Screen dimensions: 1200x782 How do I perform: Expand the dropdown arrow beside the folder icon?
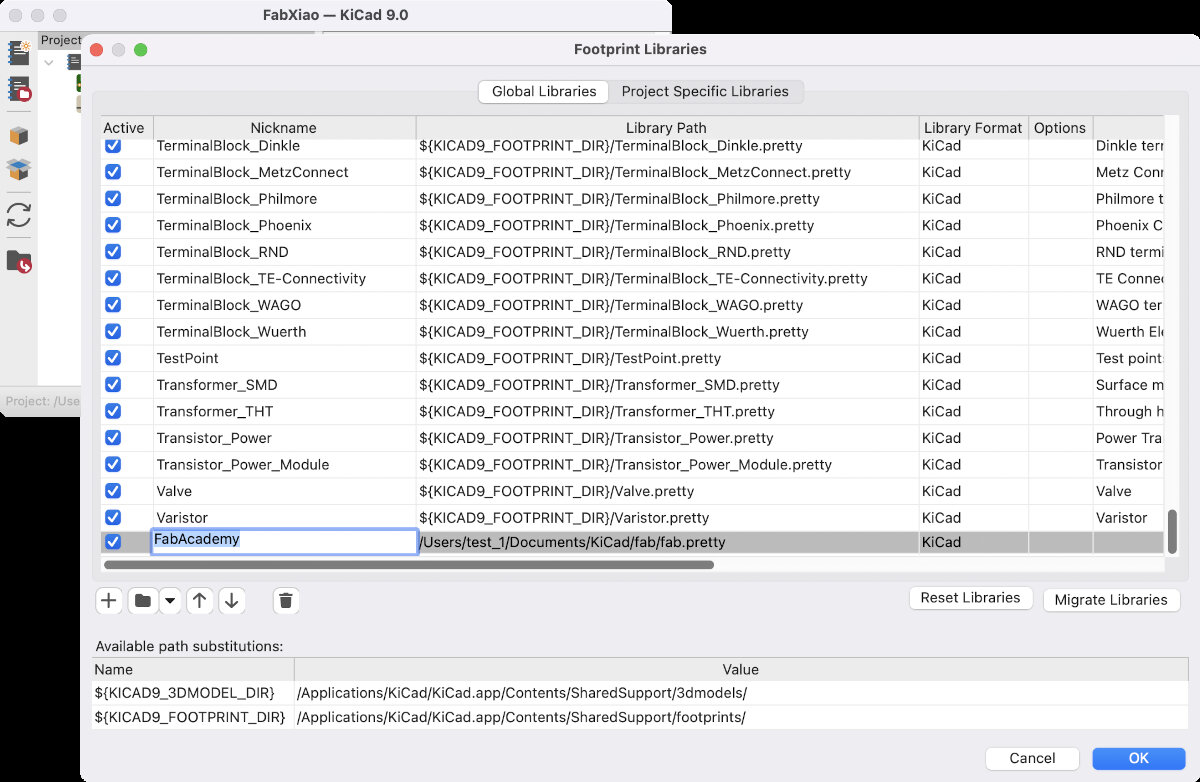point(169,600)
